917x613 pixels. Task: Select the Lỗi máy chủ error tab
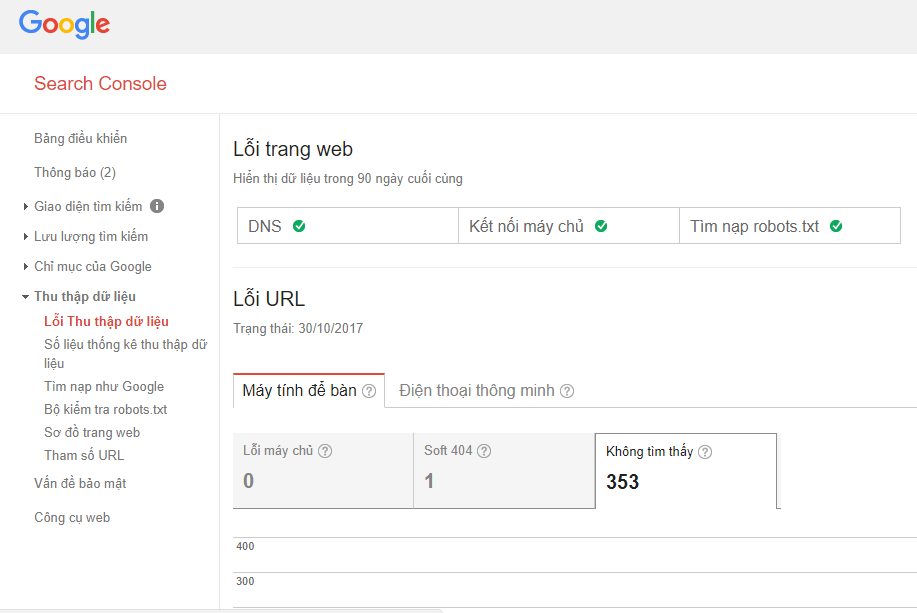[x=323, y=470]
